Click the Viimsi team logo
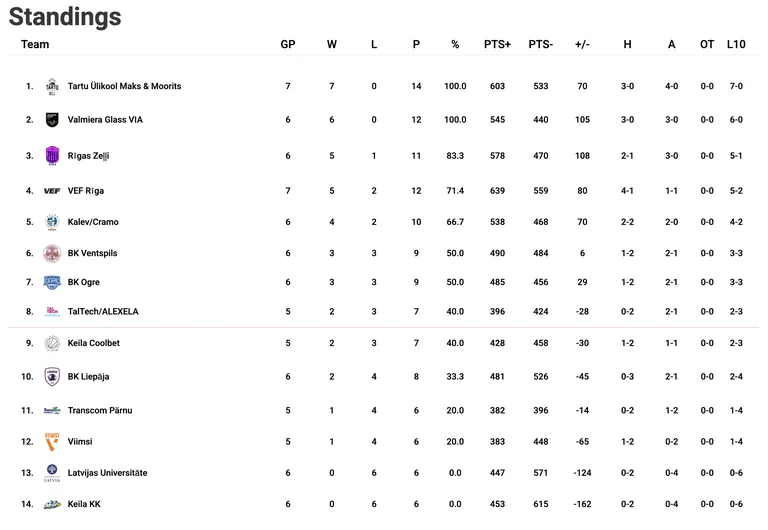The width and height of the screenshot is (768, 530). point(52,442)
